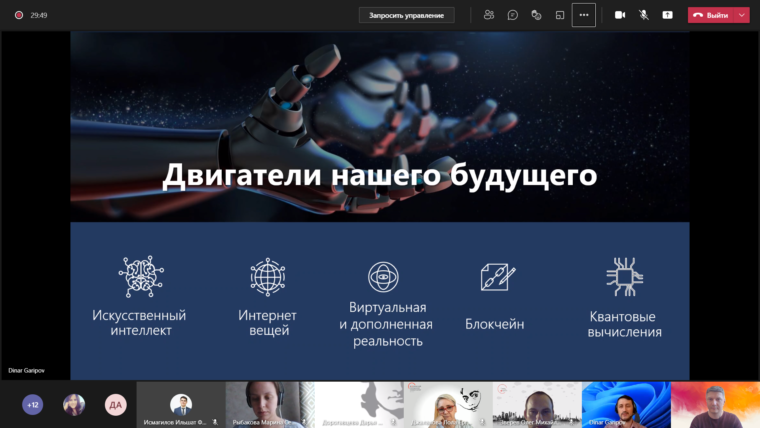Select the DA initials participant avatar
This screenshot has height=428, width=760.
point(115,405)
